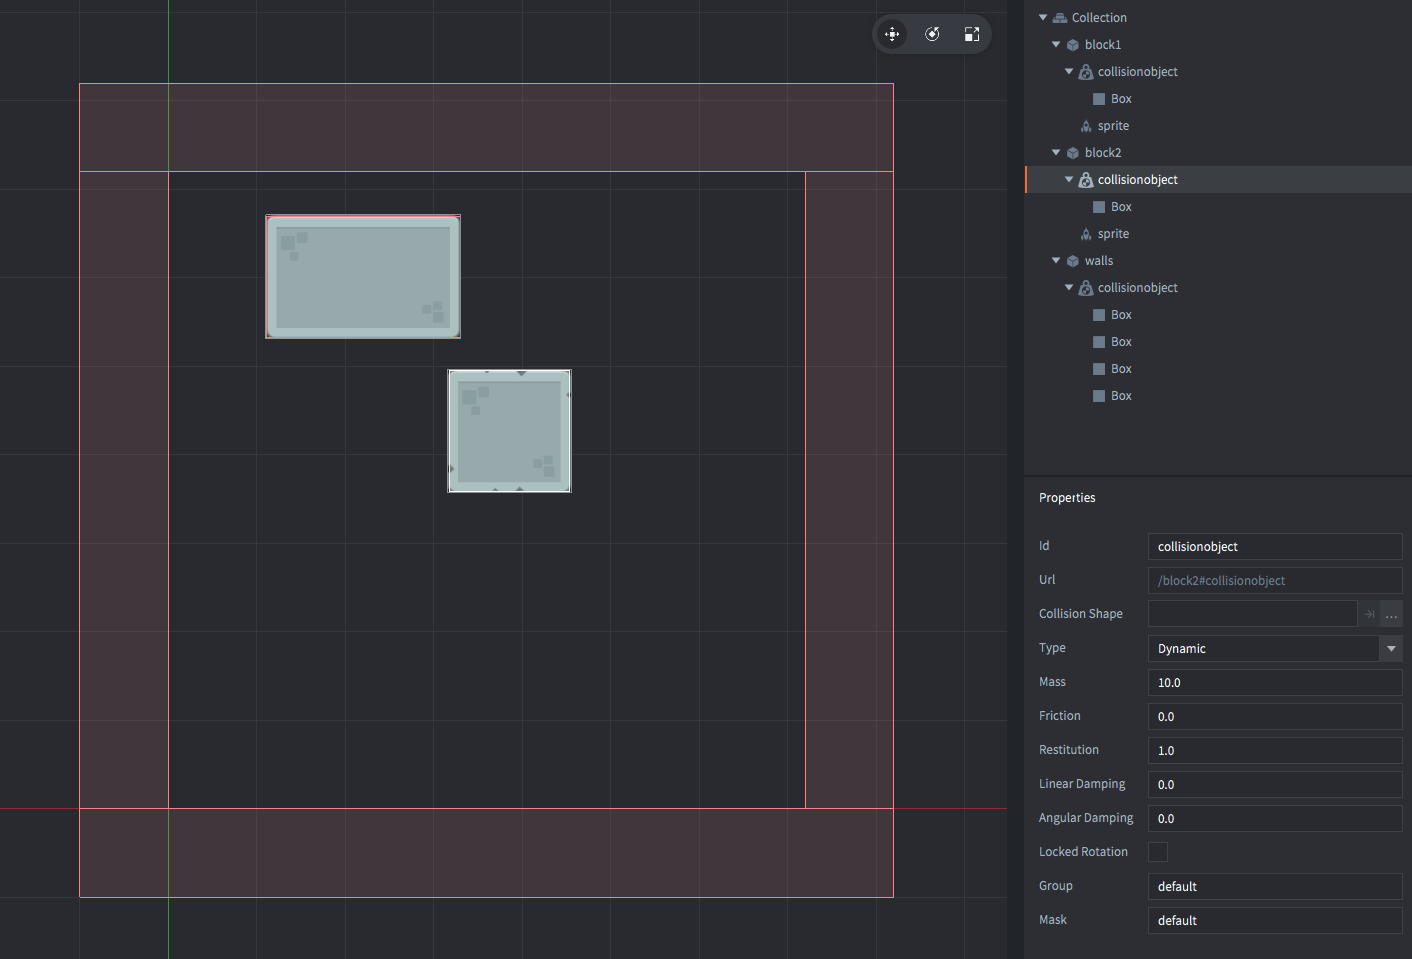Click the Collision Shape open-resource arrow button

pyautogui.click(x=1369, y=614)
